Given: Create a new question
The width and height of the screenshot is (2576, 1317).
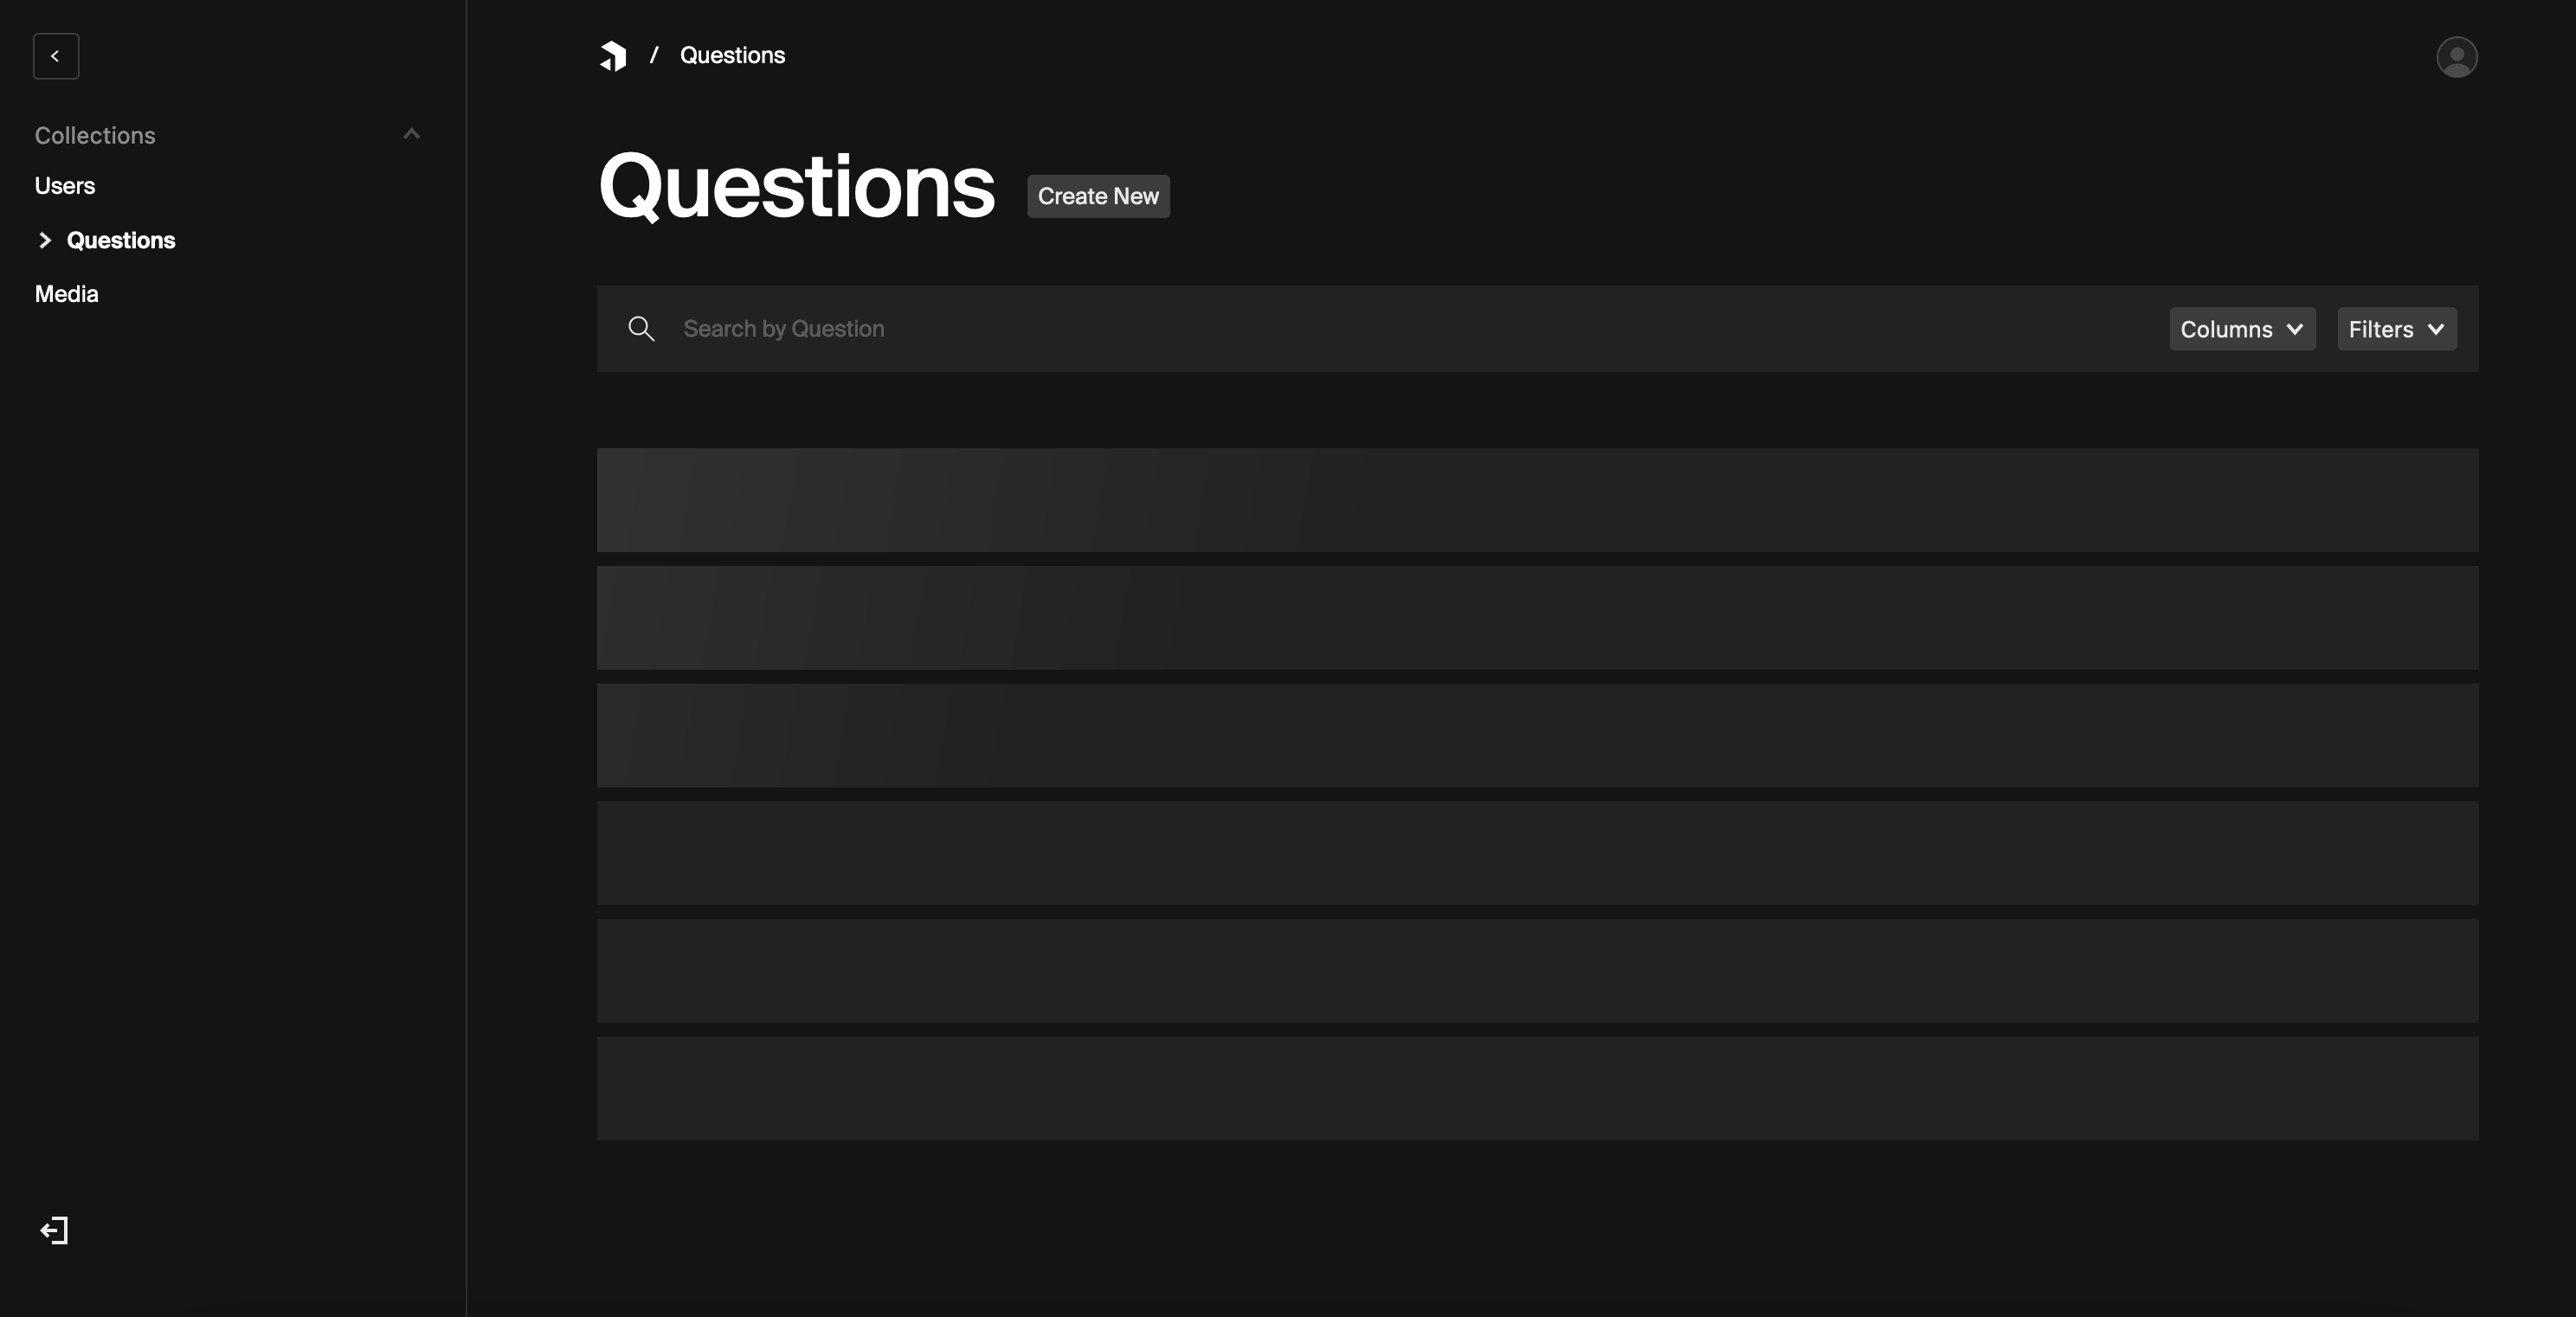Looking at the screenshot, I should (1098, 196).
